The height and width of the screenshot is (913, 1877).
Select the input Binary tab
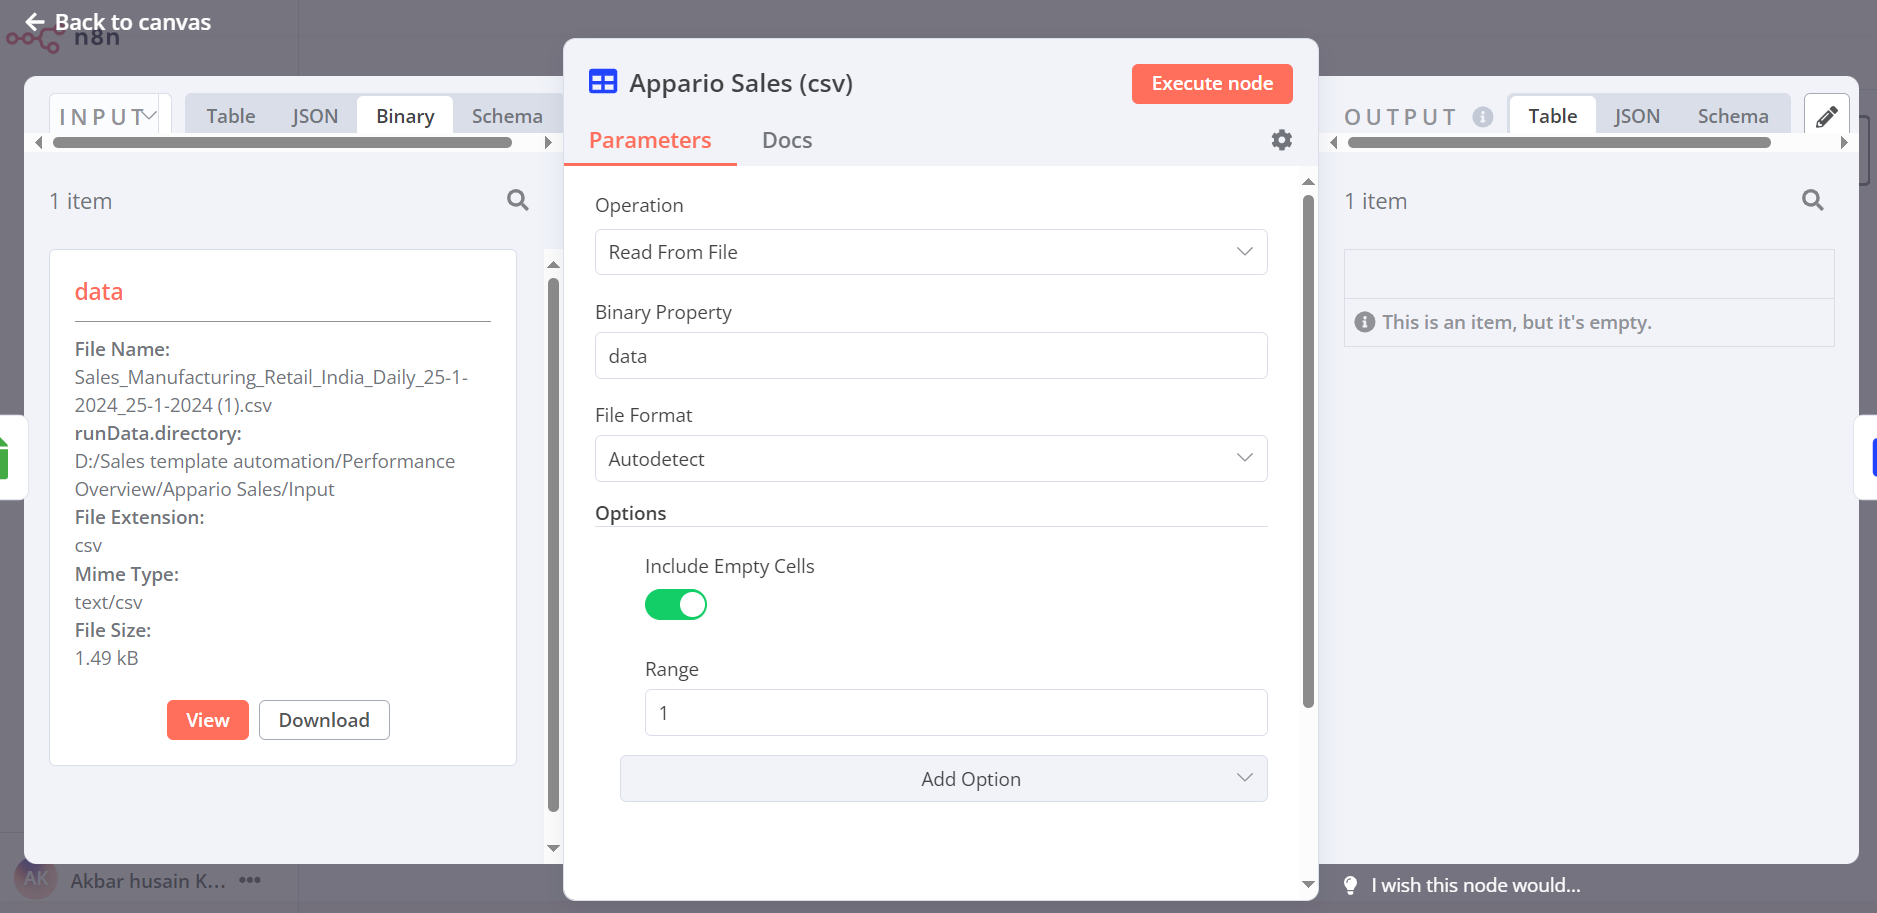pos(405,116)
